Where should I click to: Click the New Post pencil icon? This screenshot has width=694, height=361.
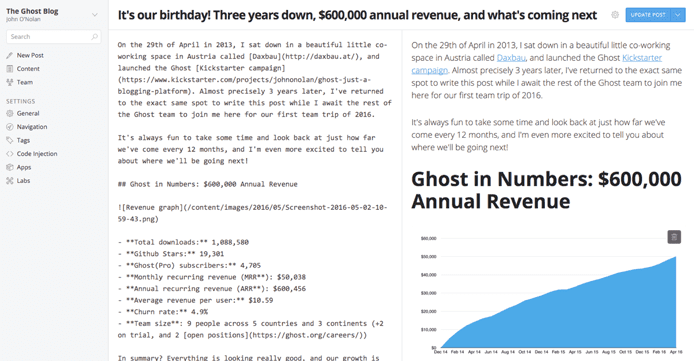point(10,55)
